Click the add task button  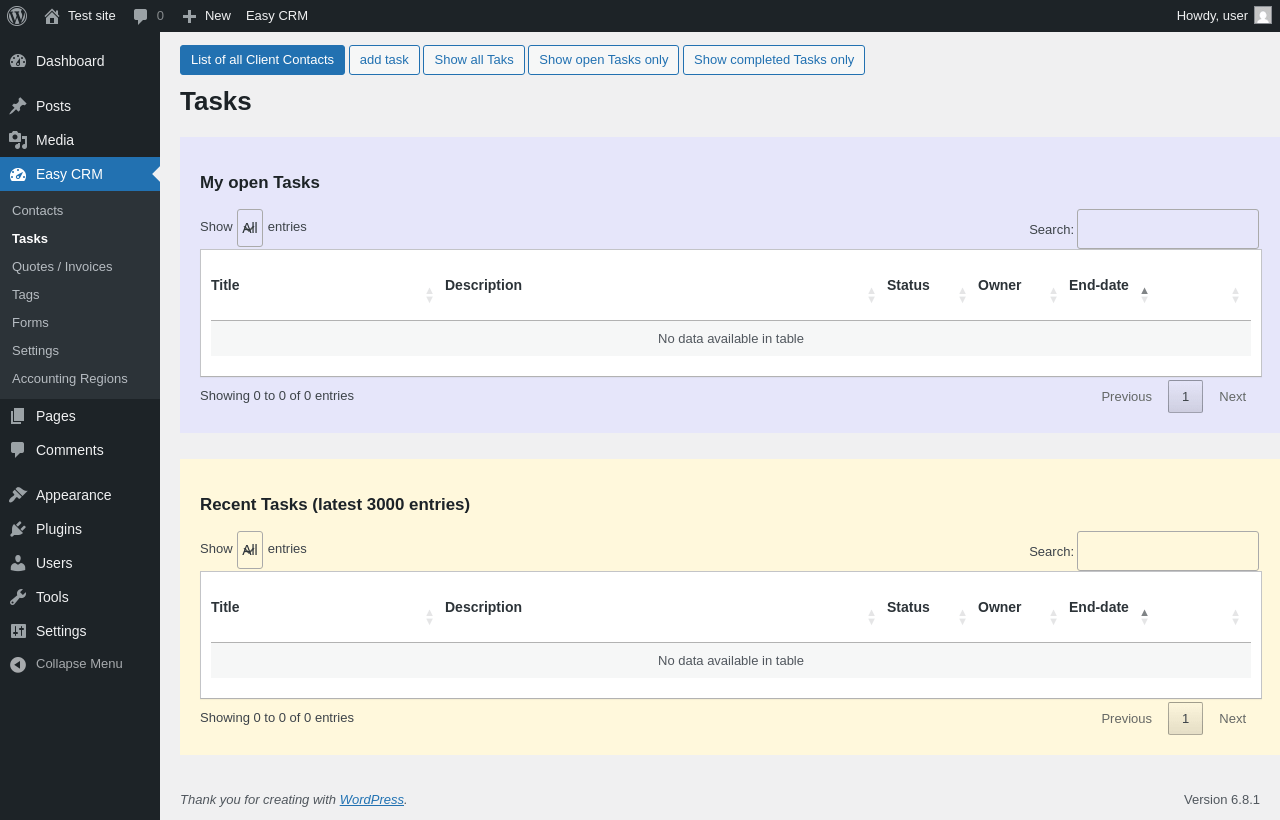pyautogui.click(x=384, y=60)
